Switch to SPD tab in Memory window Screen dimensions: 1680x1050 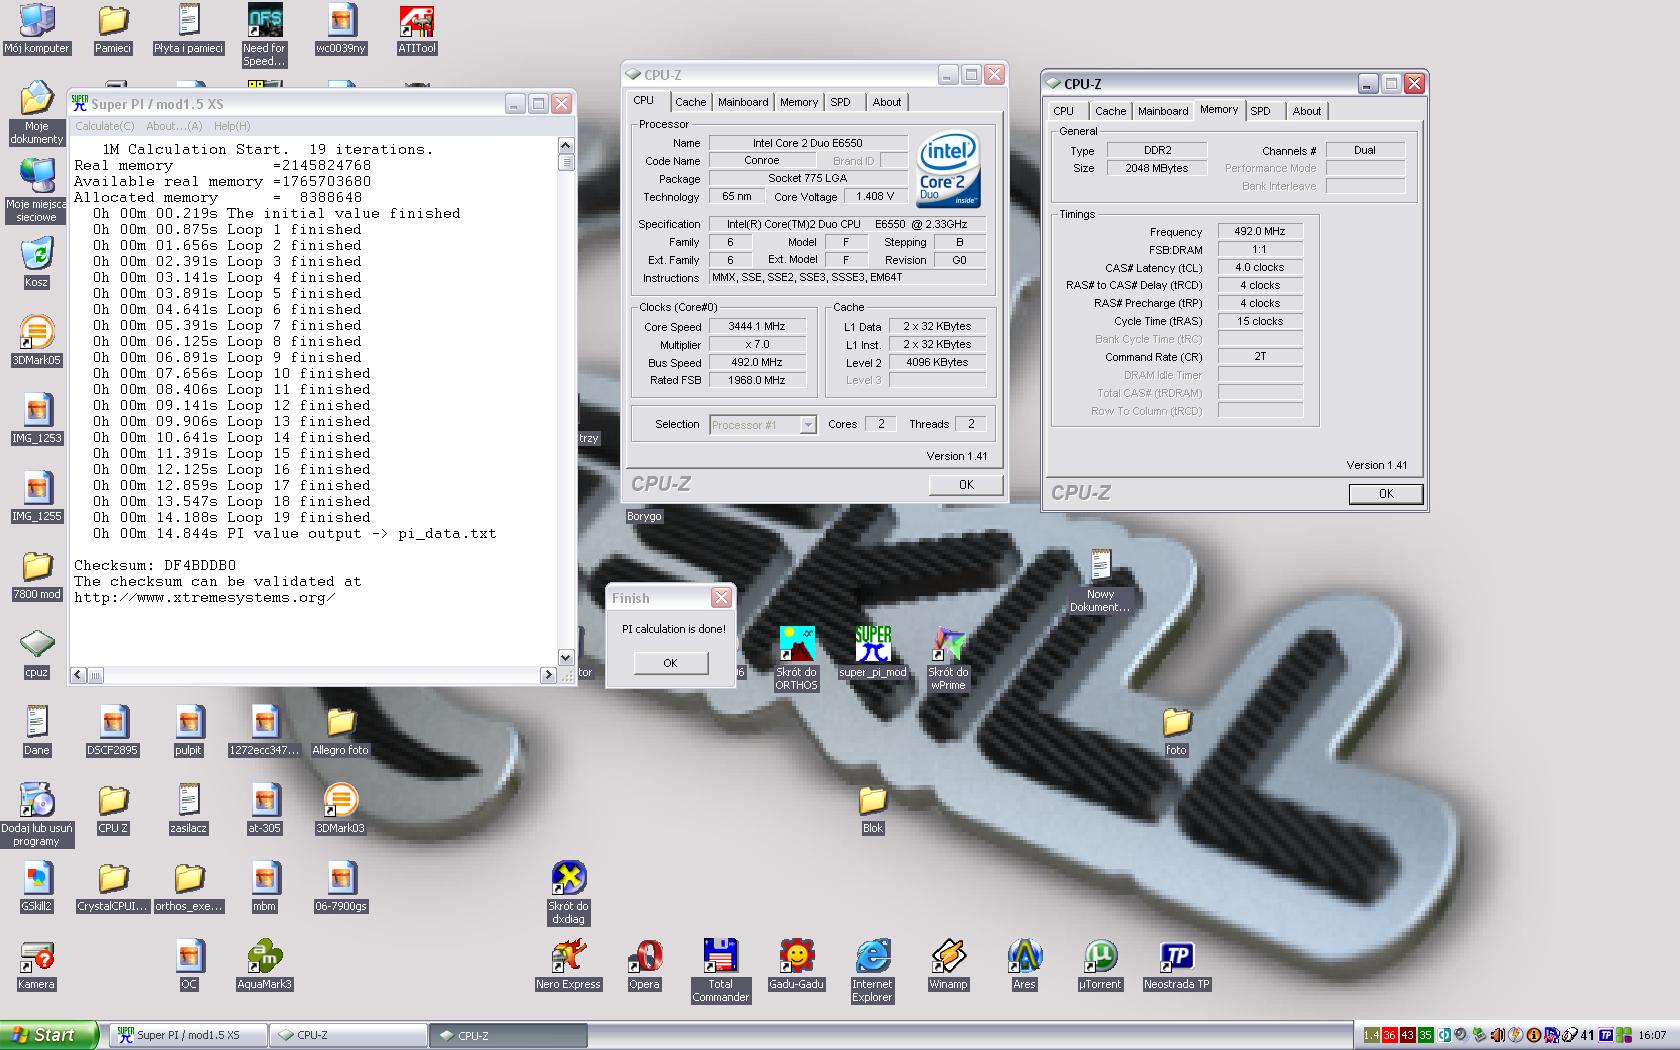click(x=1260, y=111)
